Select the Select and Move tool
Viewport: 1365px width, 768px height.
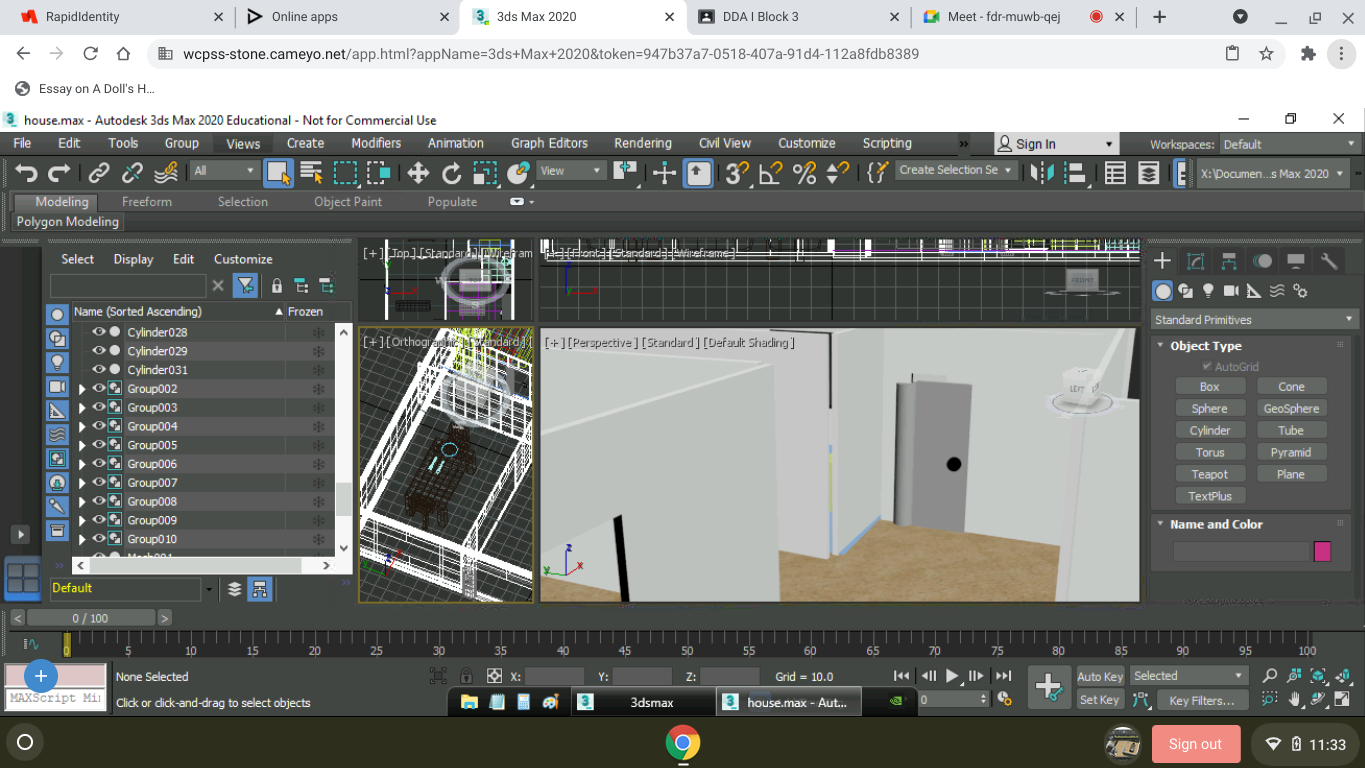coord(419,172)
